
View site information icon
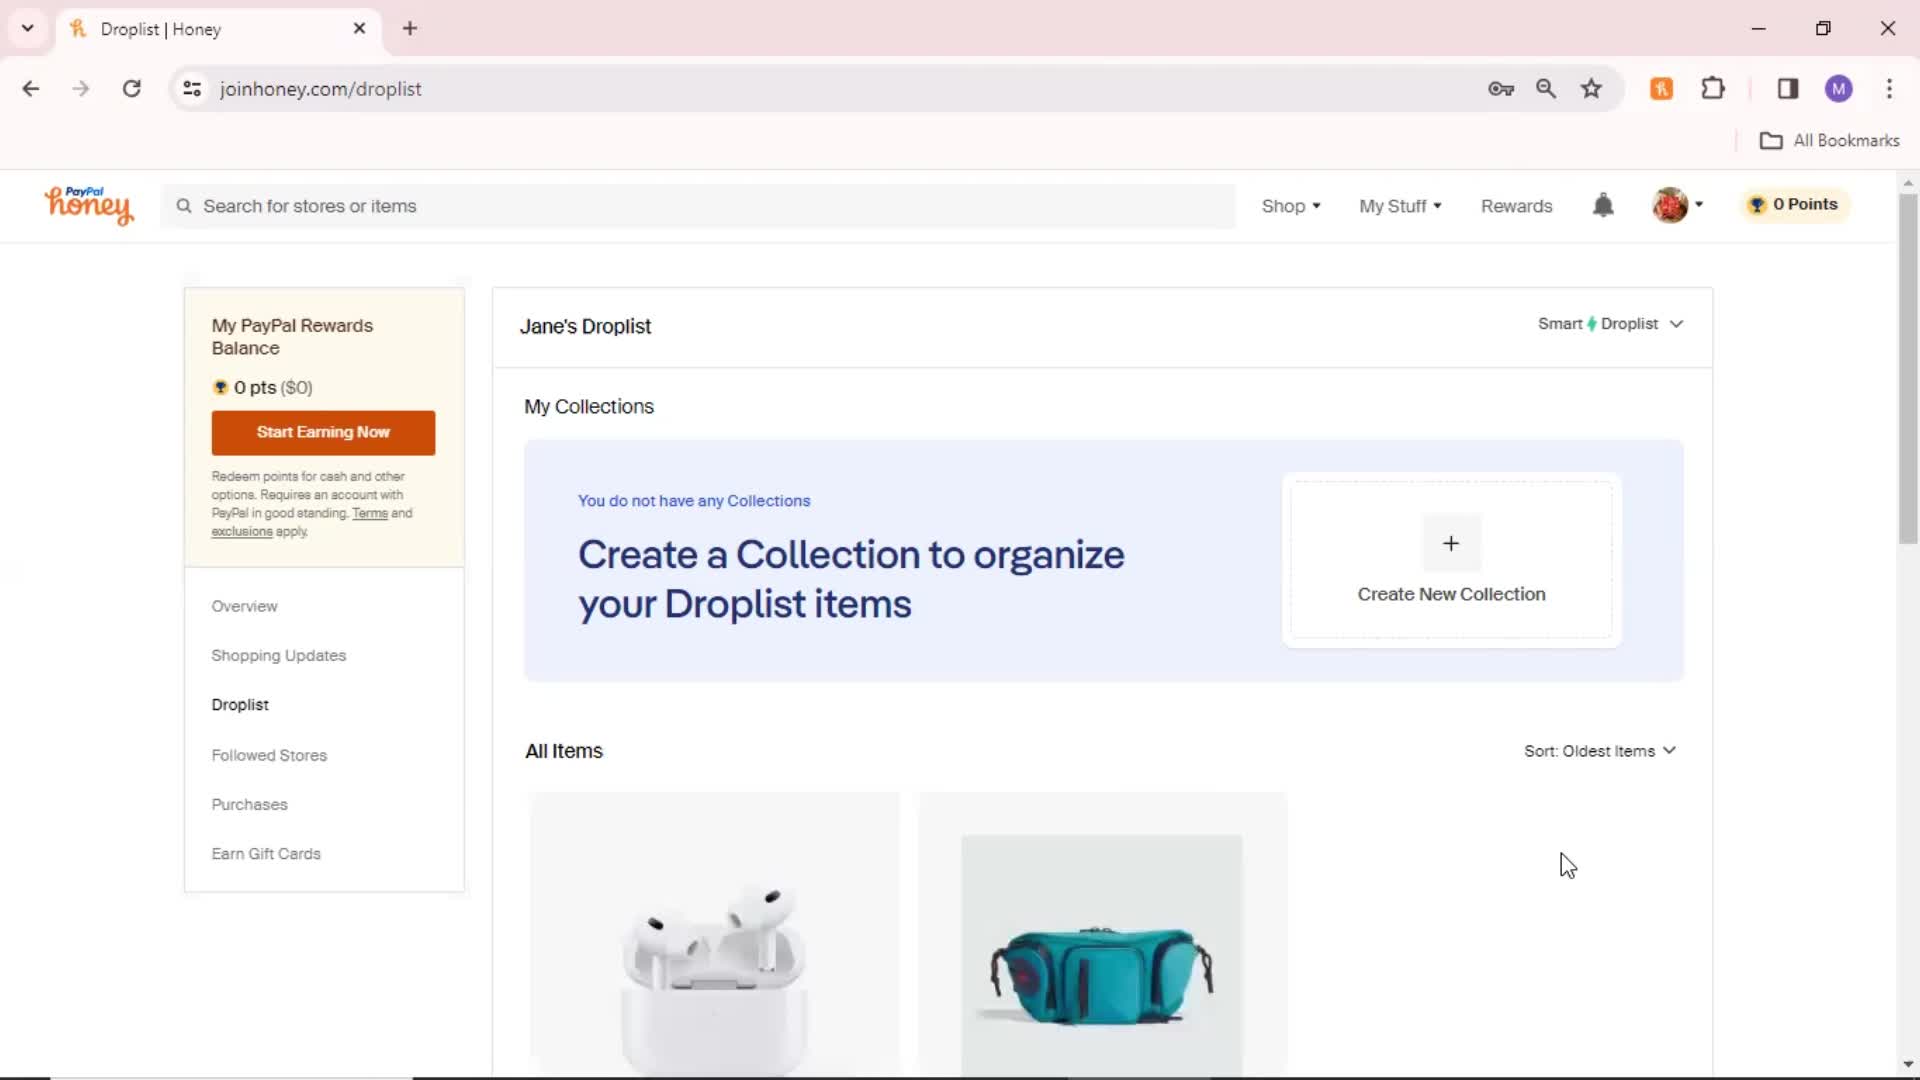(x=192, y=89)
